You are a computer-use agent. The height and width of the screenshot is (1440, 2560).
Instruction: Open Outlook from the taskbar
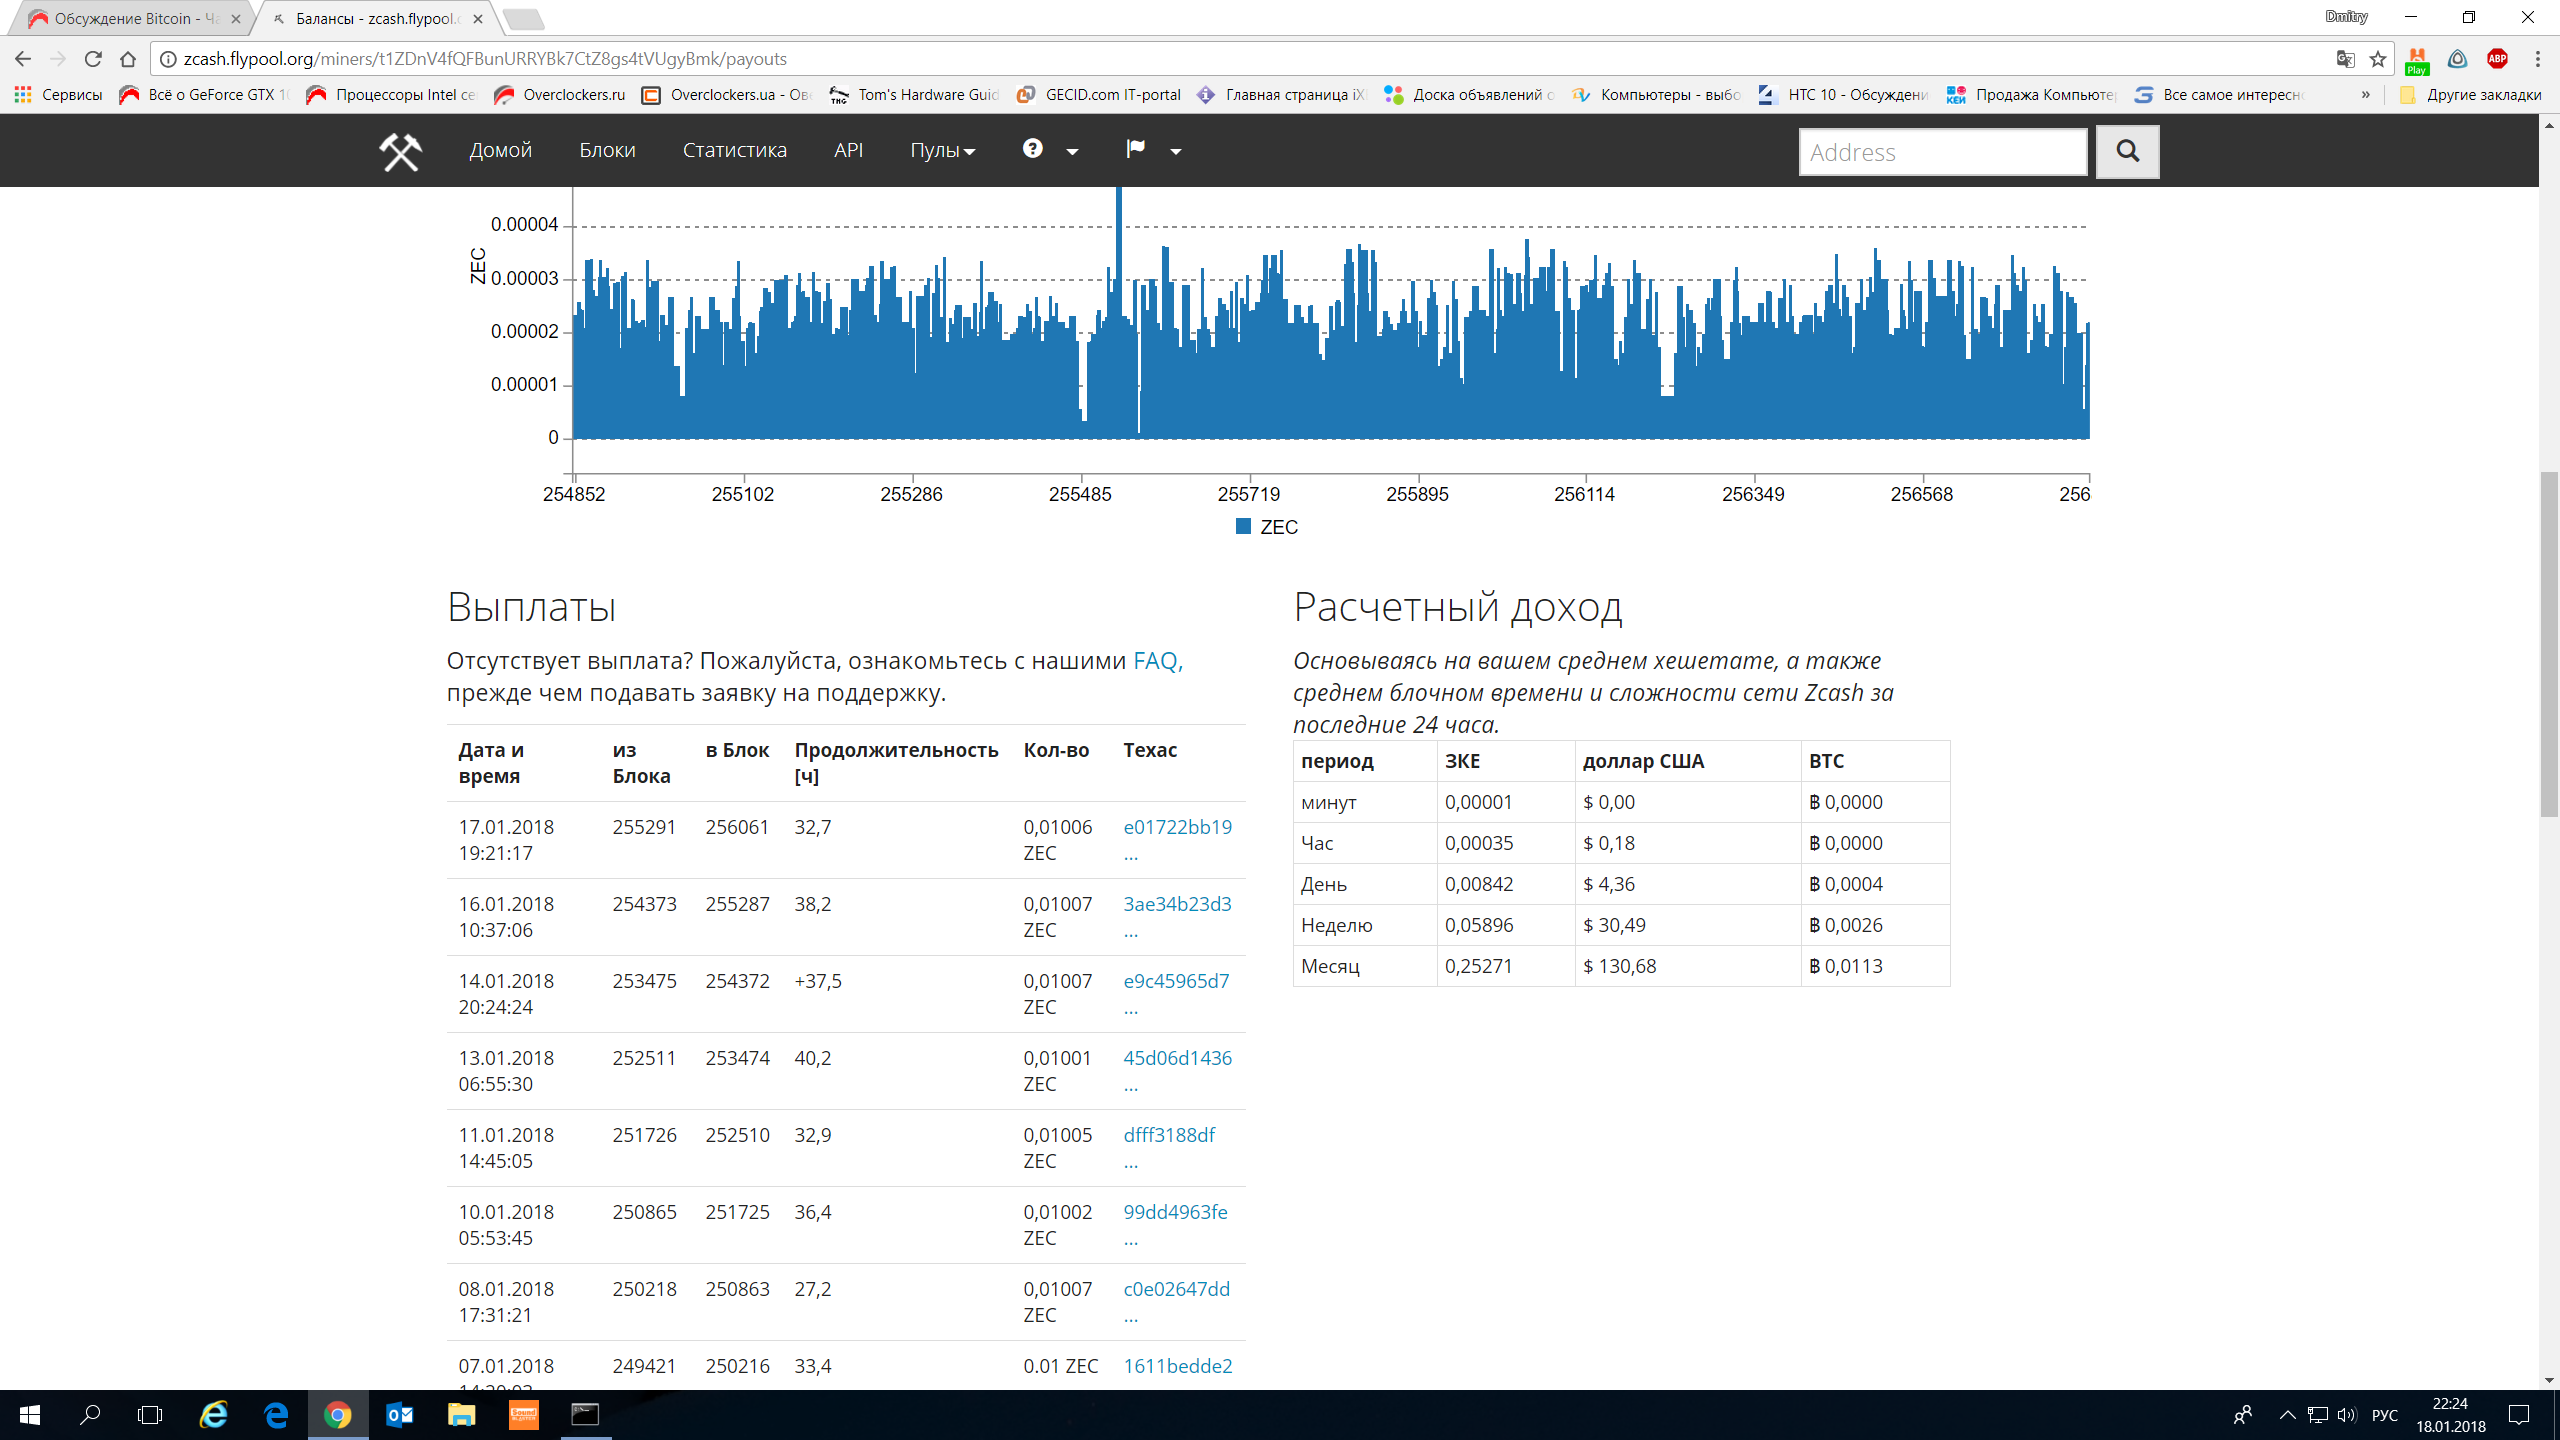click(x=399, y=1415)
